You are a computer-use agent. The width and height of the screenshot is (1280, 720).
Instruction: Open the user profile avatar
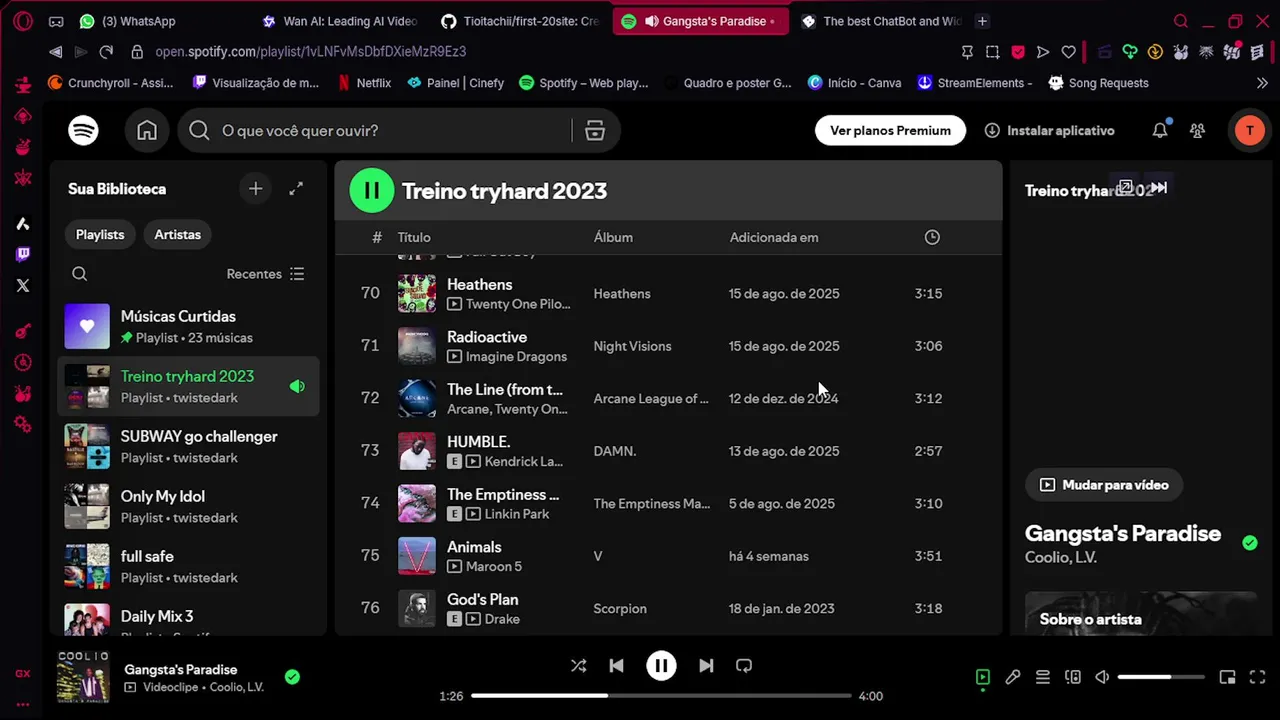(1249, 130)
